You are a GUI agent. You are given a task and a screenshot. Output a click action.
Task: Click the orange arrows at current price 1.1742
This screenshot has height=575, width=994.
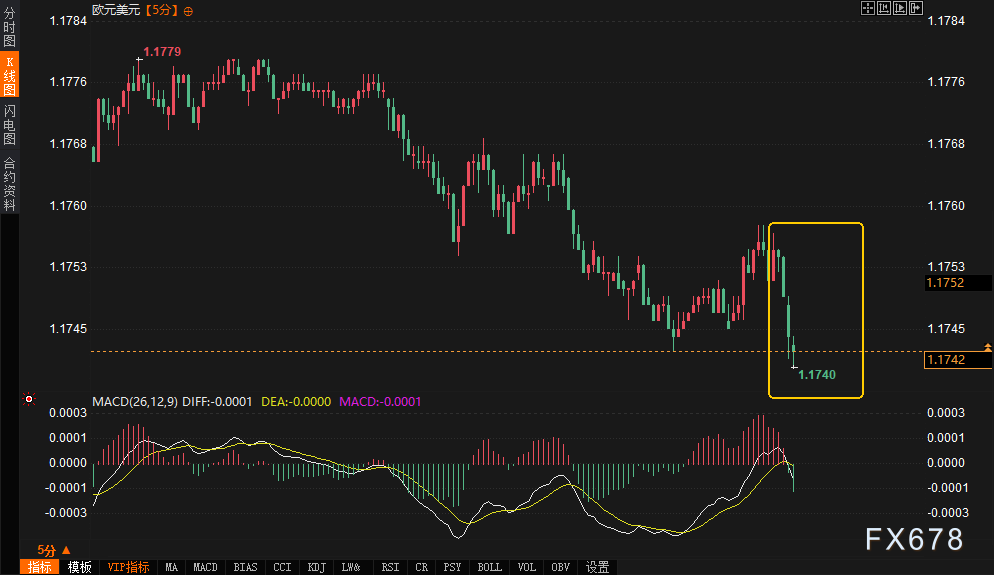tap(988, 347)
